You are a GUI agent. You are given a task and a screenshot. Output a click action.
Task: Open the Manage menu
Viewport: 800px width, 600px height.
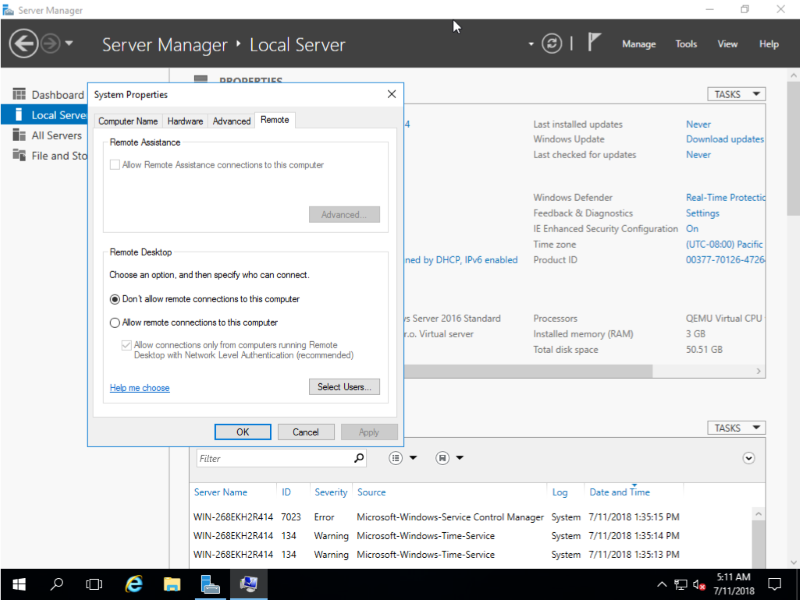coord(639,44)
